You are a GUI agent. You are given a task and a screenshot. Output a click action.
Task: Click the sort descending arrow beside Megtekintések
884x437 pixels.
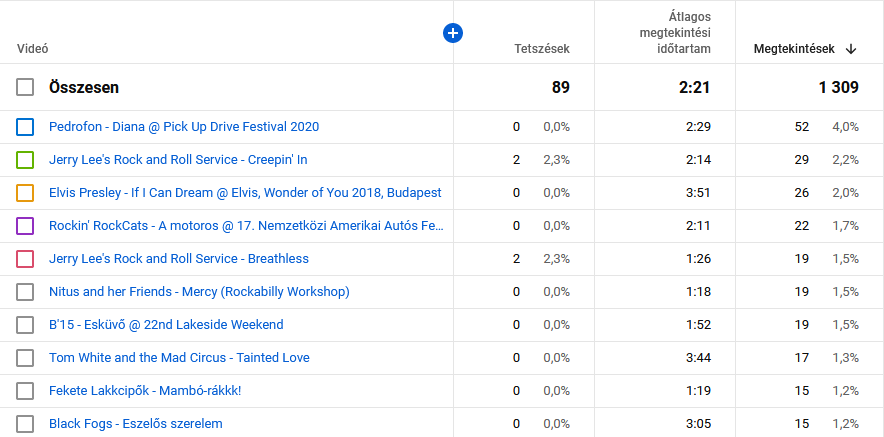pyautogui.click(x=851, y=48)
